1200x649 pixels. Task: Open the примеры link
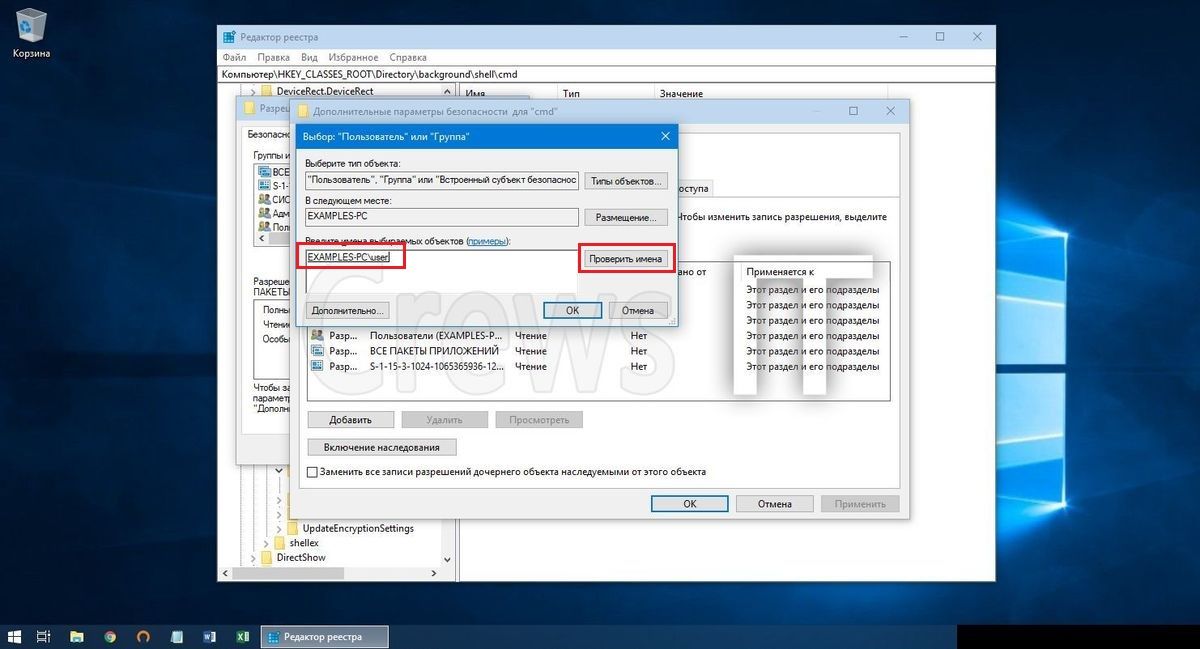[x=487, y=241]
